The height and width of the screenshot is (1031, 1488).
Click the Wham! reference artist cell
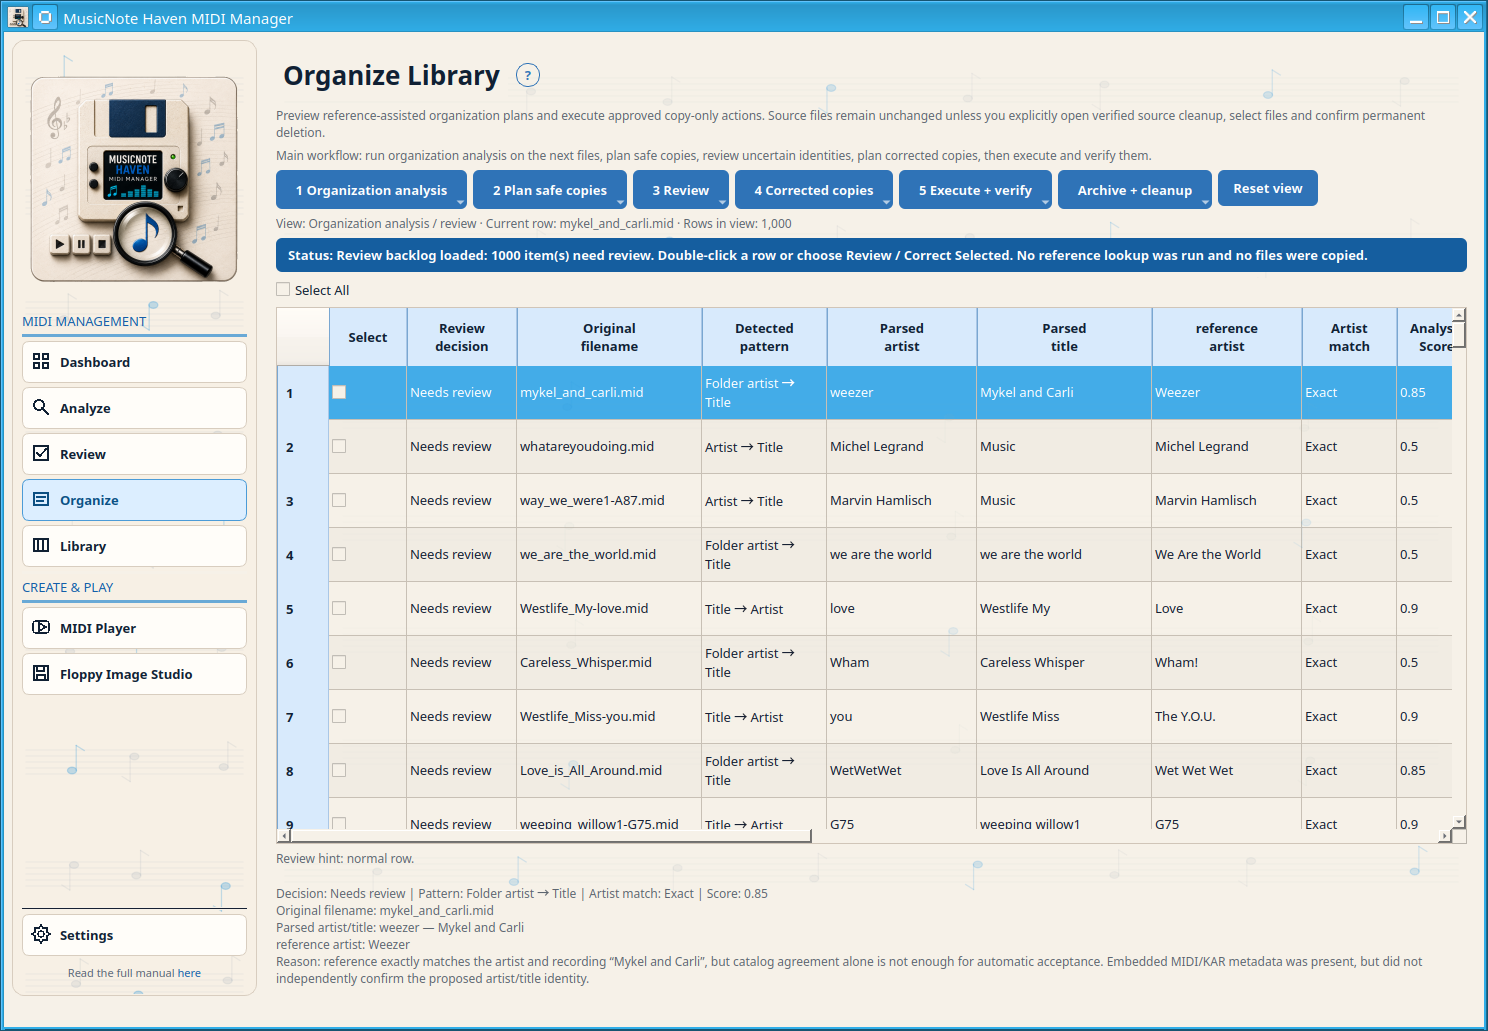1226,663
